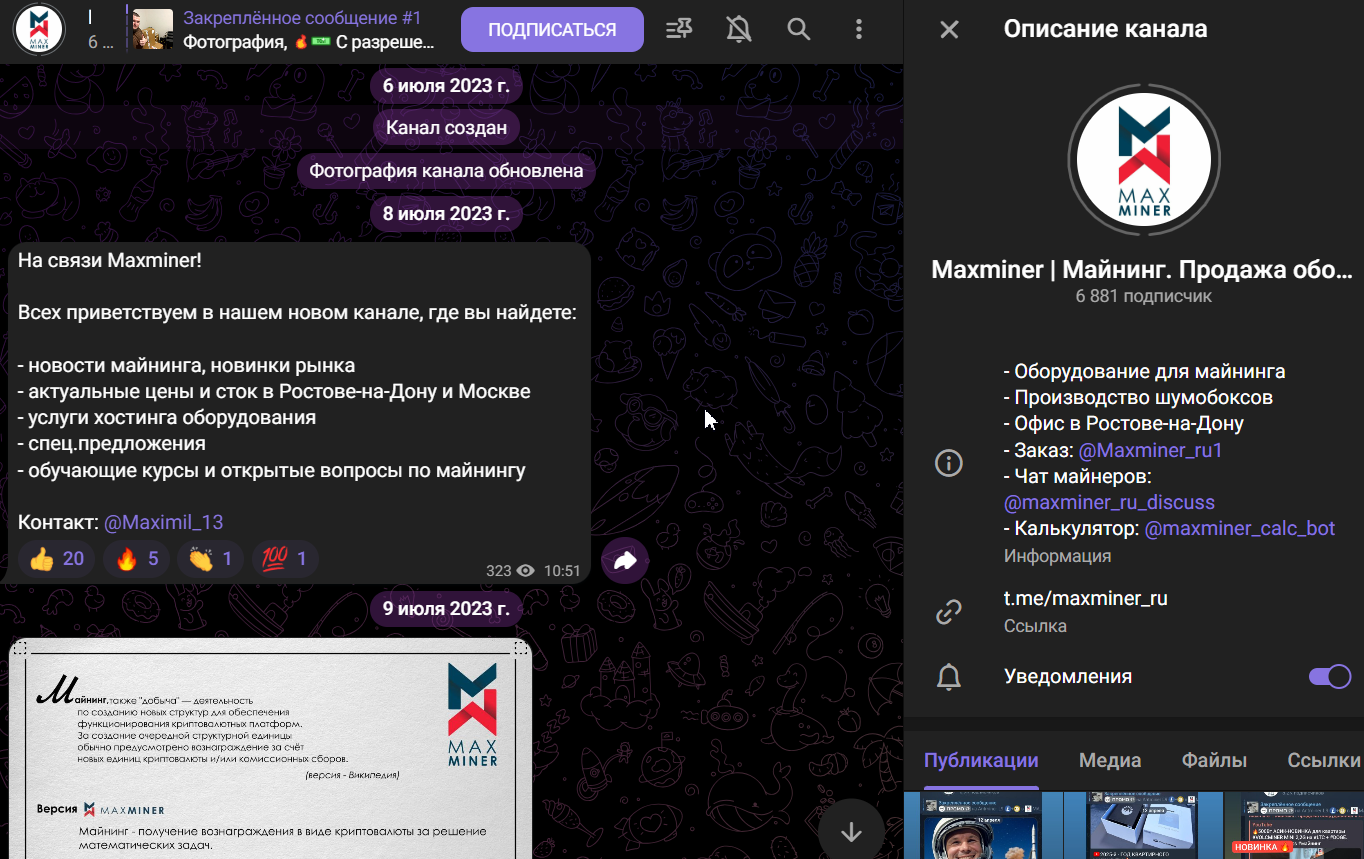This screenshot has height=859, width=1364.
Task: Click the channel title Maxminer | Майнинг
Action: tap(1142, 269)
